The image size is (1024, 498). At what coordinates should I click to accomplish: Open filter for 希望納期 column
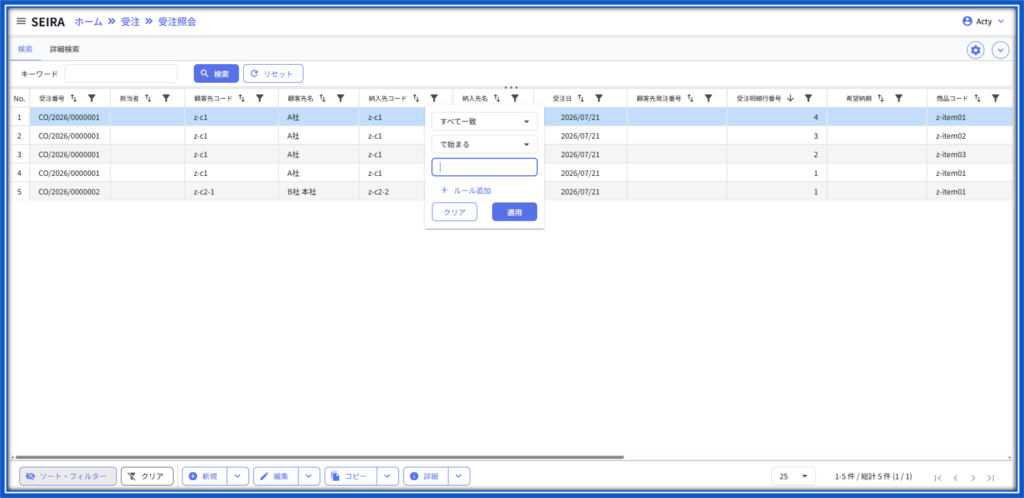899,98
